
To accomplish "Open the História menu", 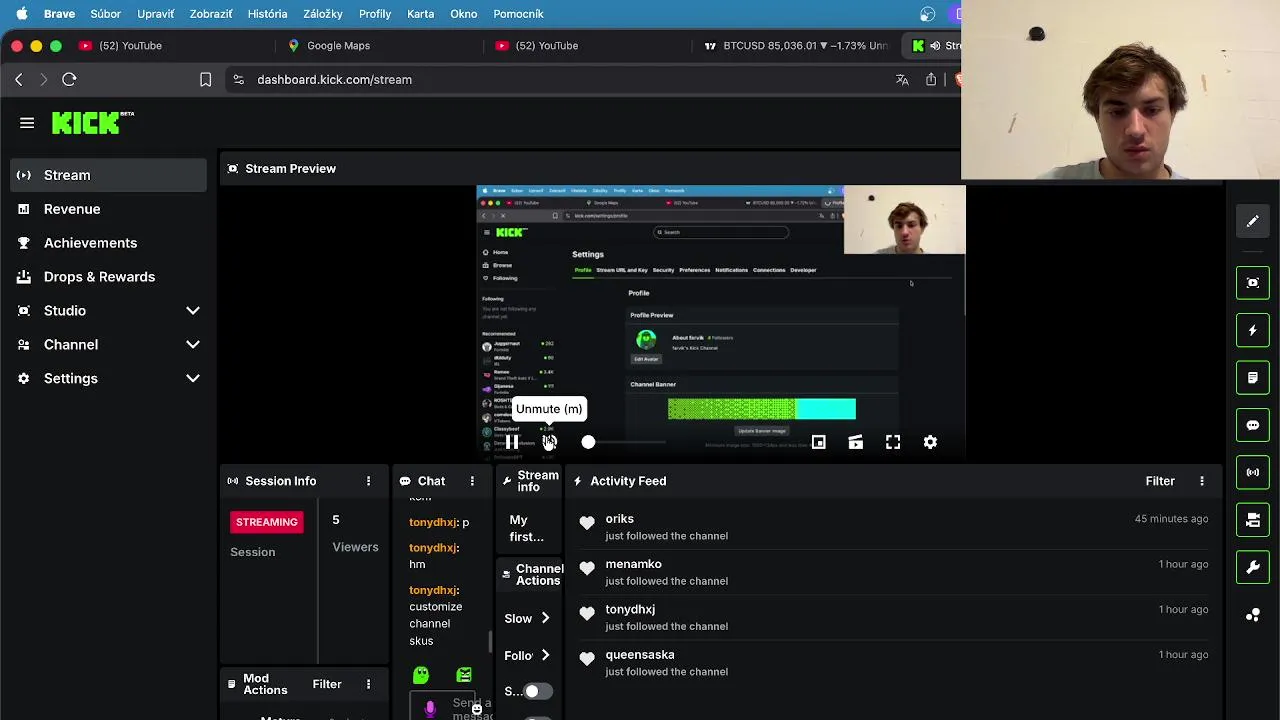I will click(267, 14).
